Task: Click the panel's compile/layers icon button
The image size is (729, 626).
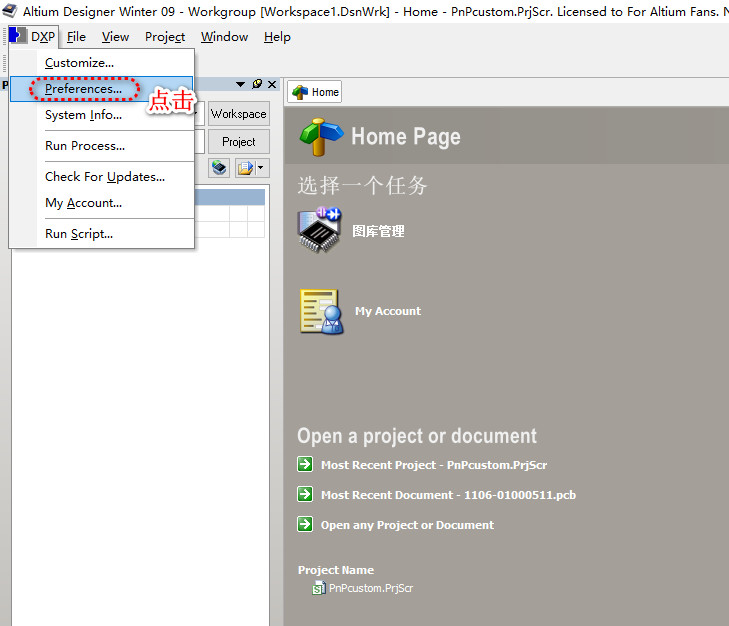Action: [x=219, y=168]
